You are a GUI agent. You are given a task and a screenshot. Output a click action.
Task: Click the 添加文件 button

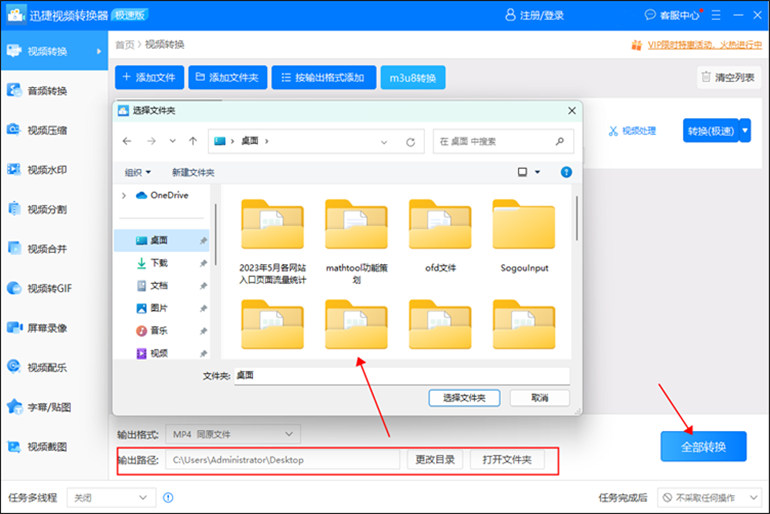pyautogui.click(x=149, y=78)
